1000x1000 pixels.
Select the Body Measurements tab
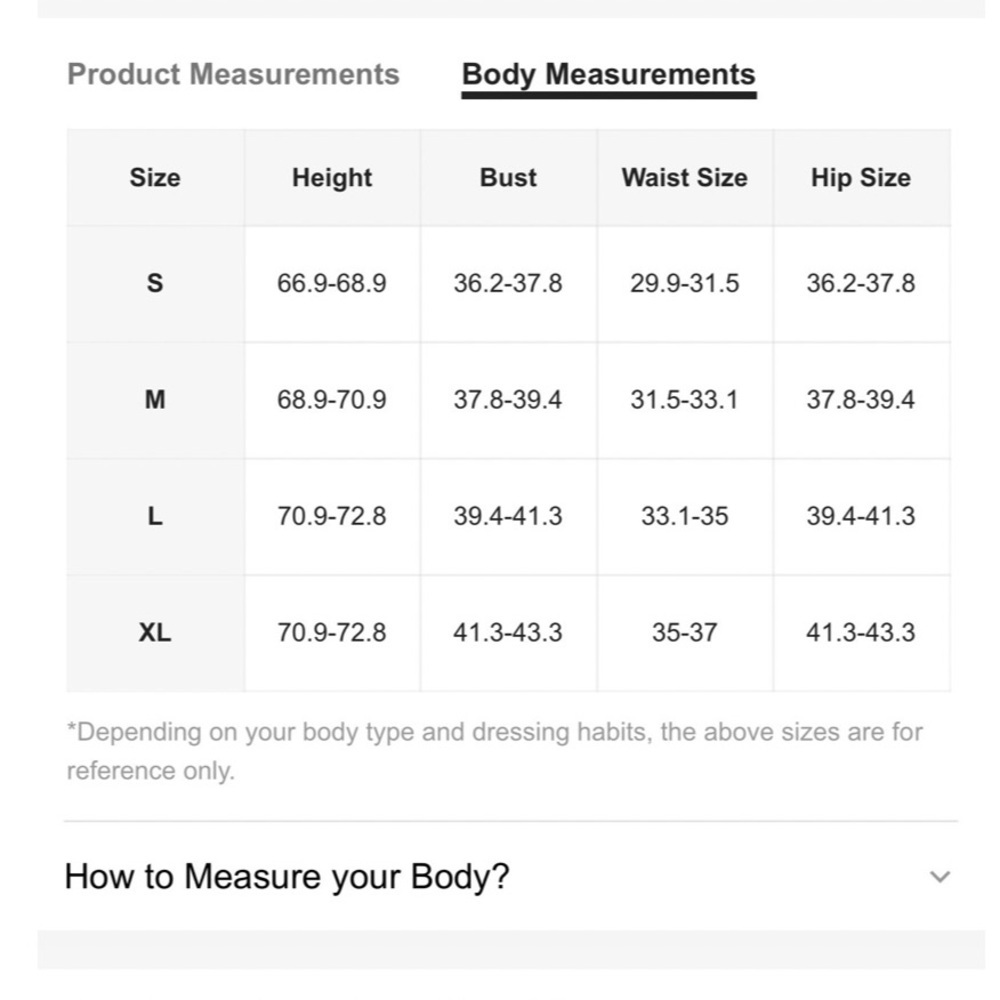point(609,75)
